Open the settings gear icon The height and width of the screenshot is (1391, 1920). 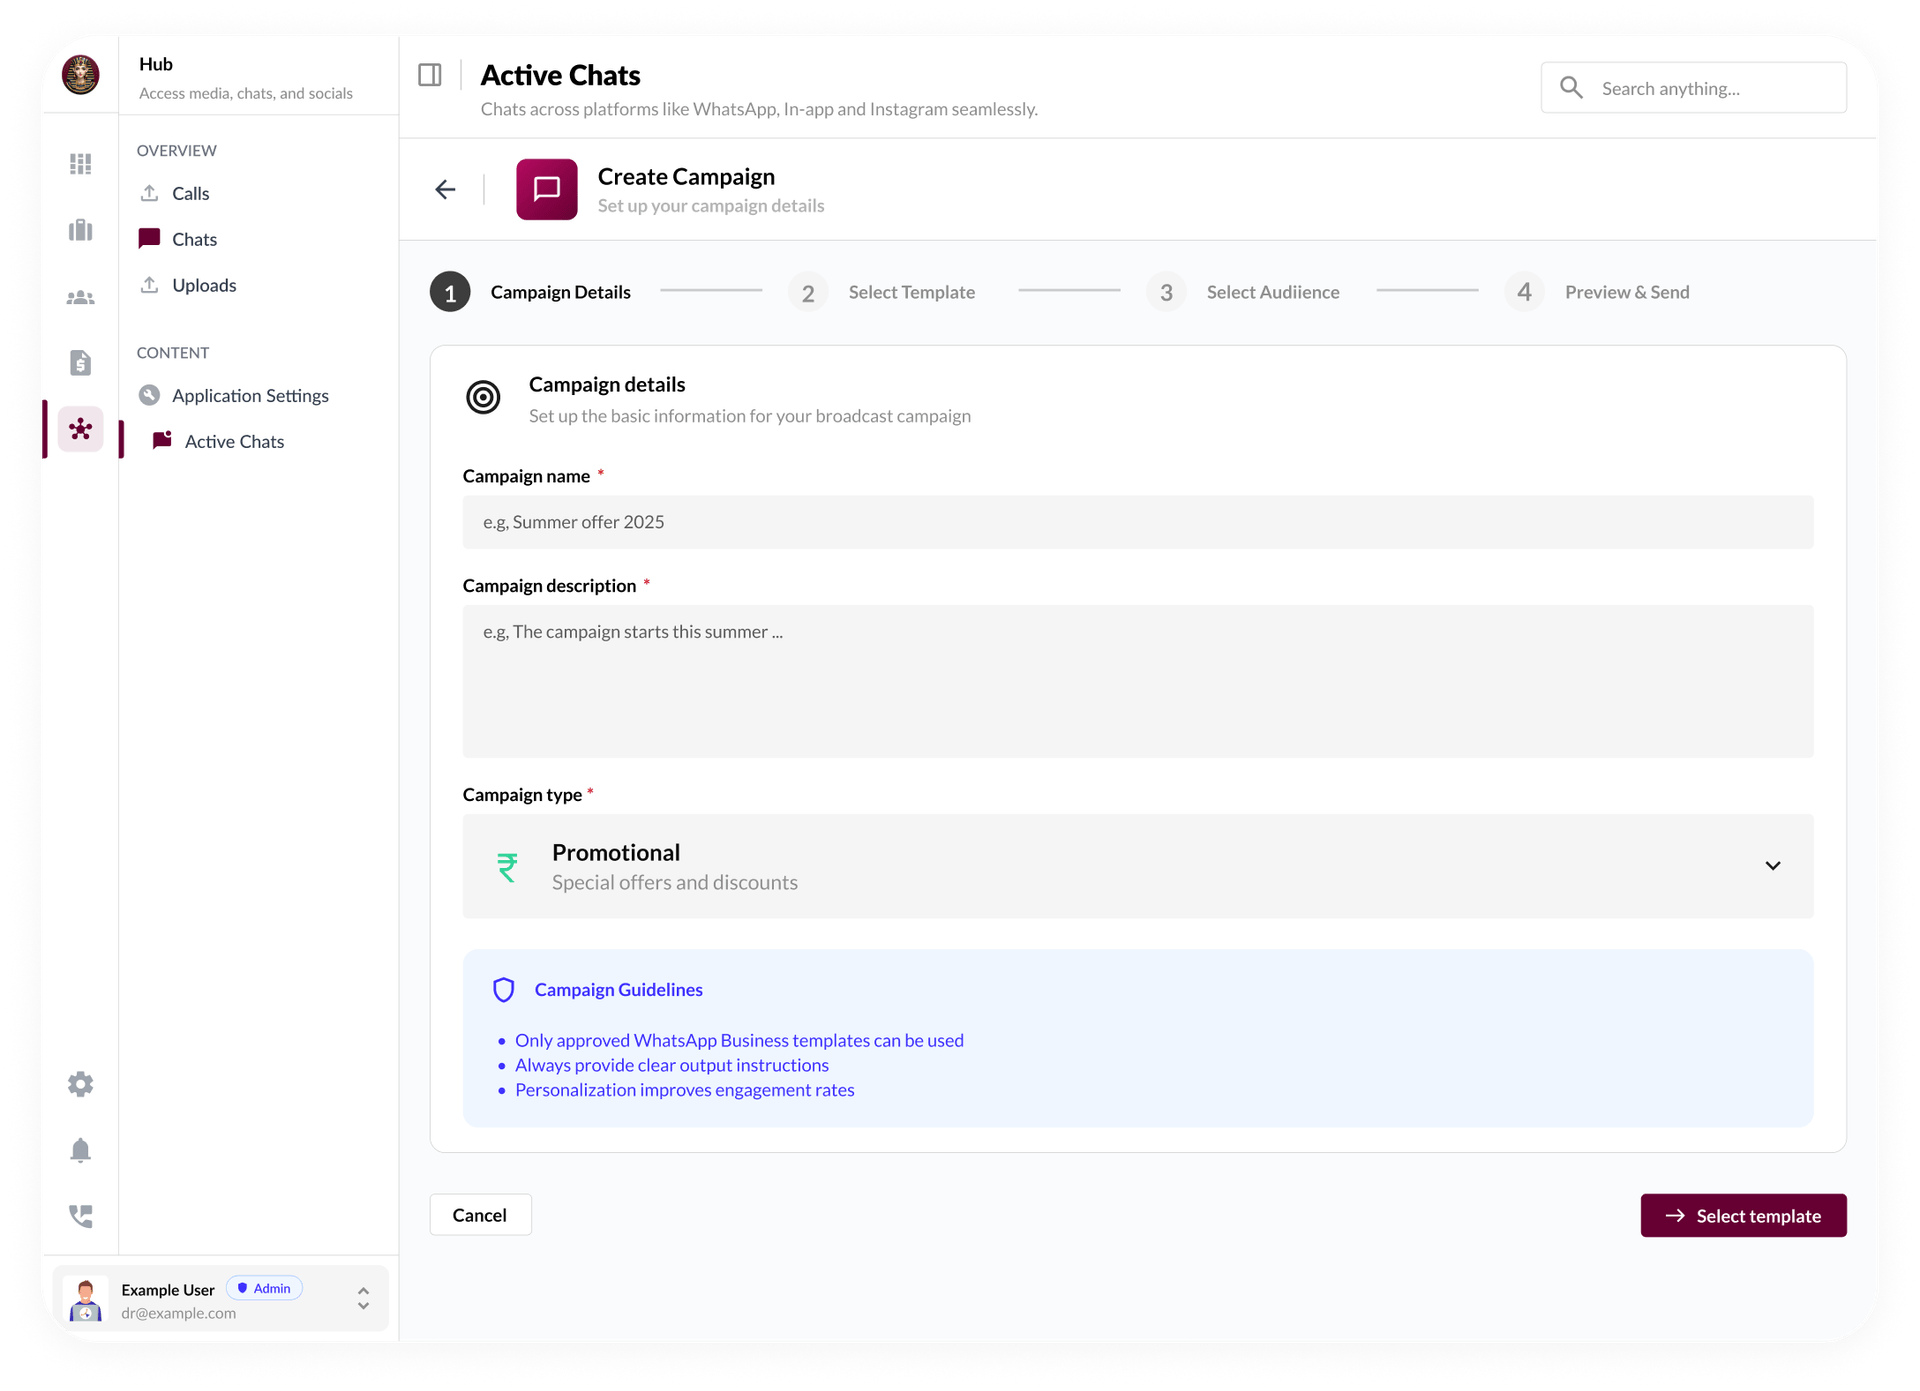pos(80,1084)
